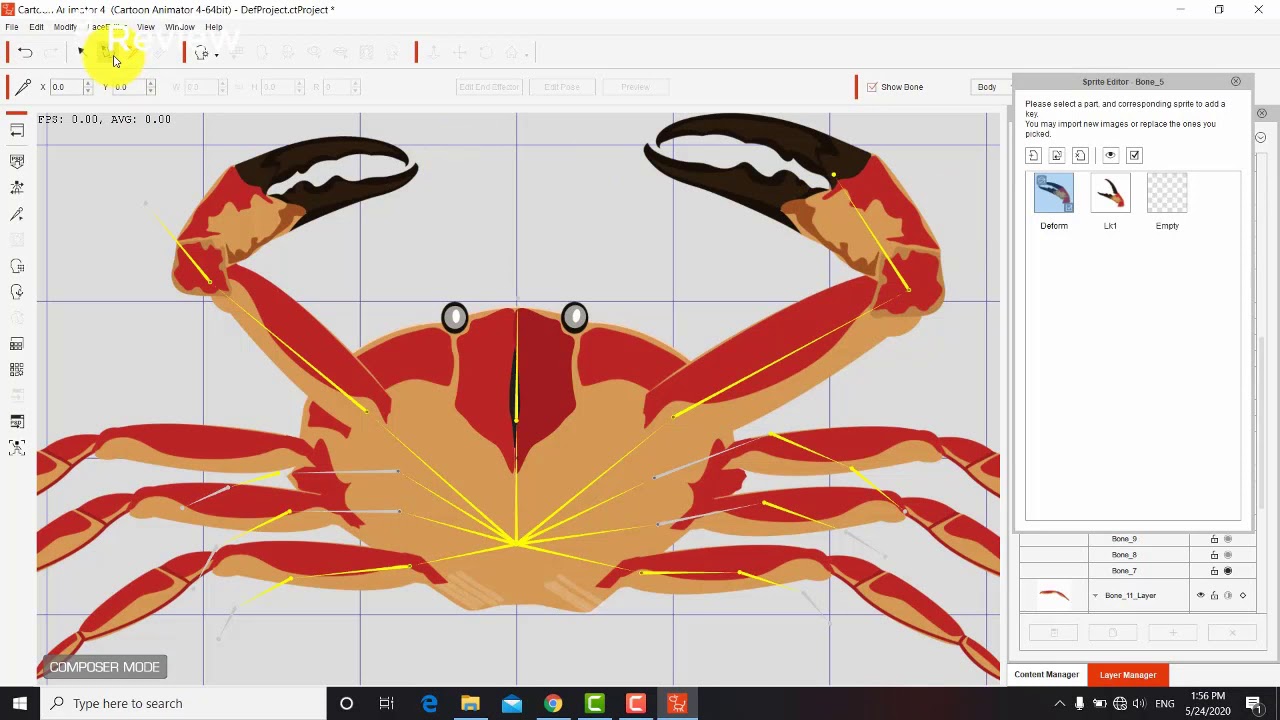Viewport: 1280px width, 720px height.
Task: Click the taskbar search box
Action: pos(182,703)
